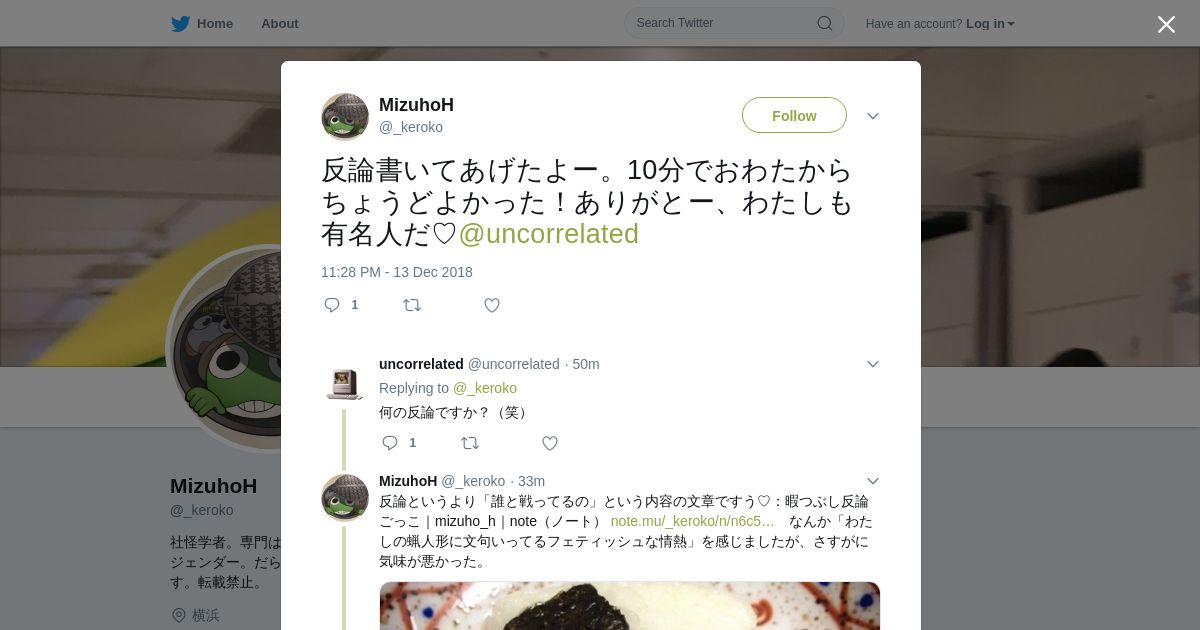
Task: Like the main tweet with heart icon
Action: [492, 305]
